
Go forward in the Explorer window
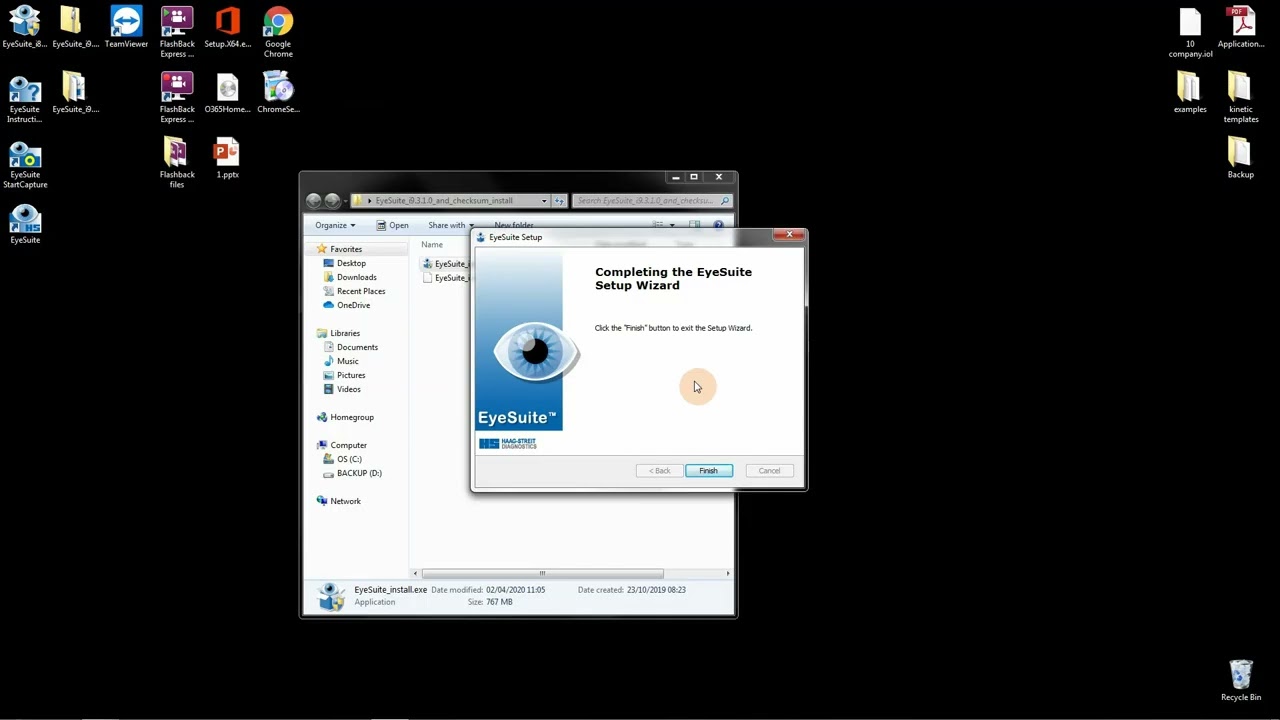(332, 200)
